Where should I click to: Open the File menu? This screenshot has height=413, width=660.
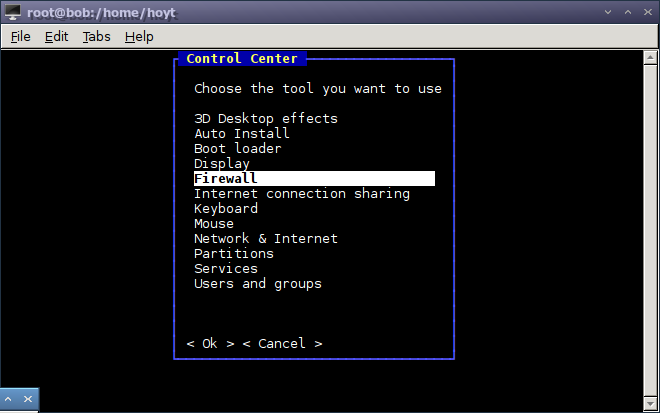click(21, 37)
